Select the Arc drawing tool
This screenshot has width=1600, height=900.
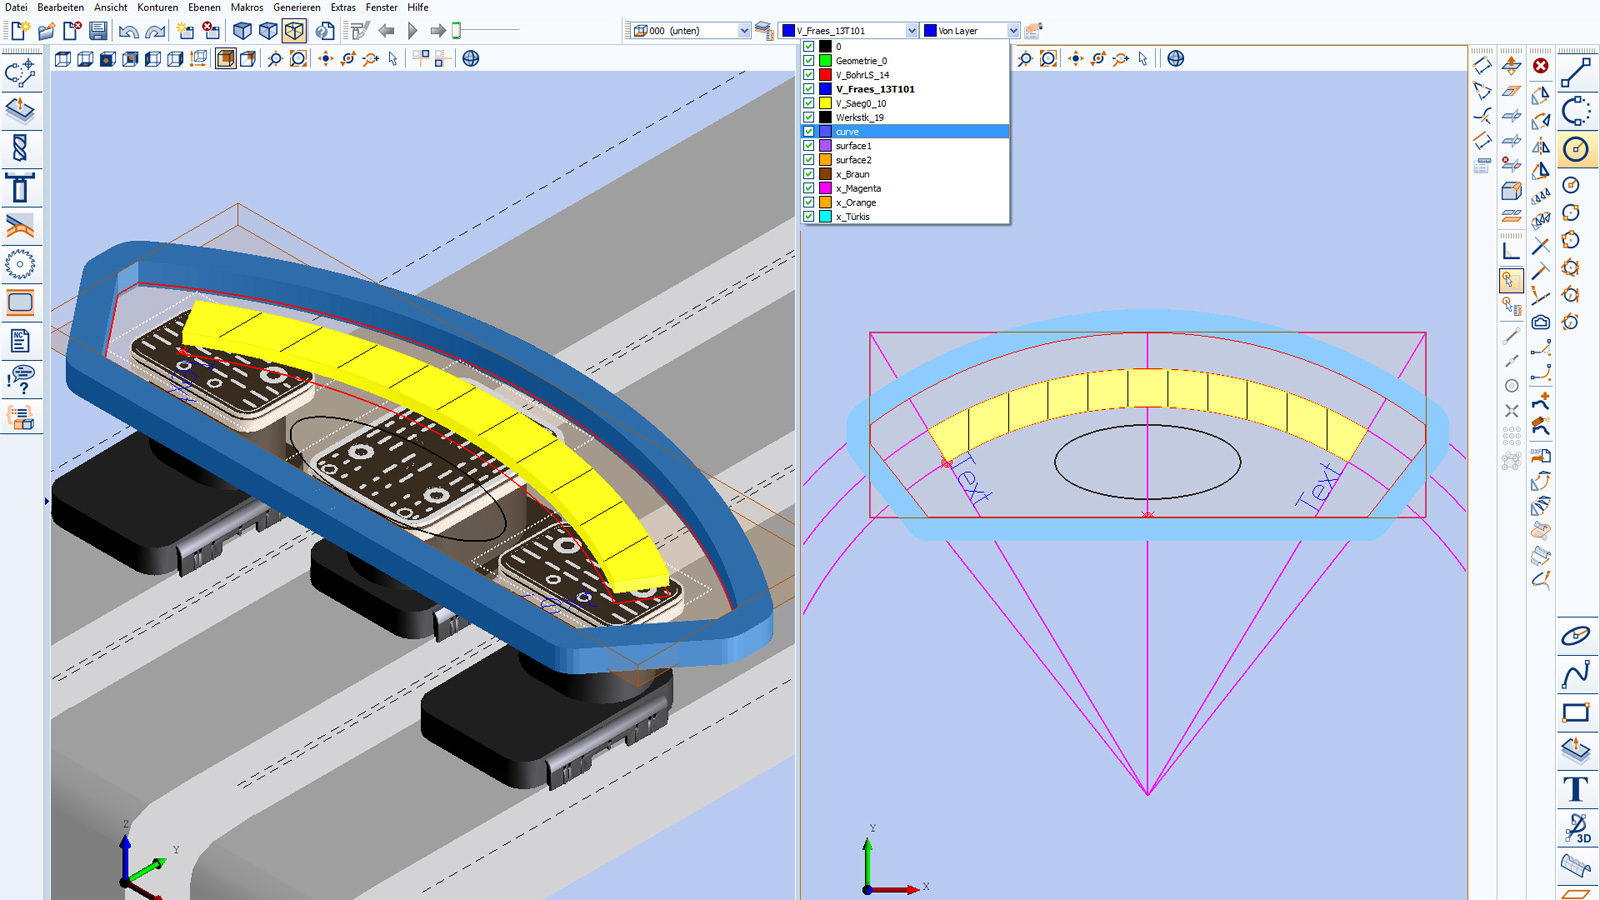[x=1576, y=111]
